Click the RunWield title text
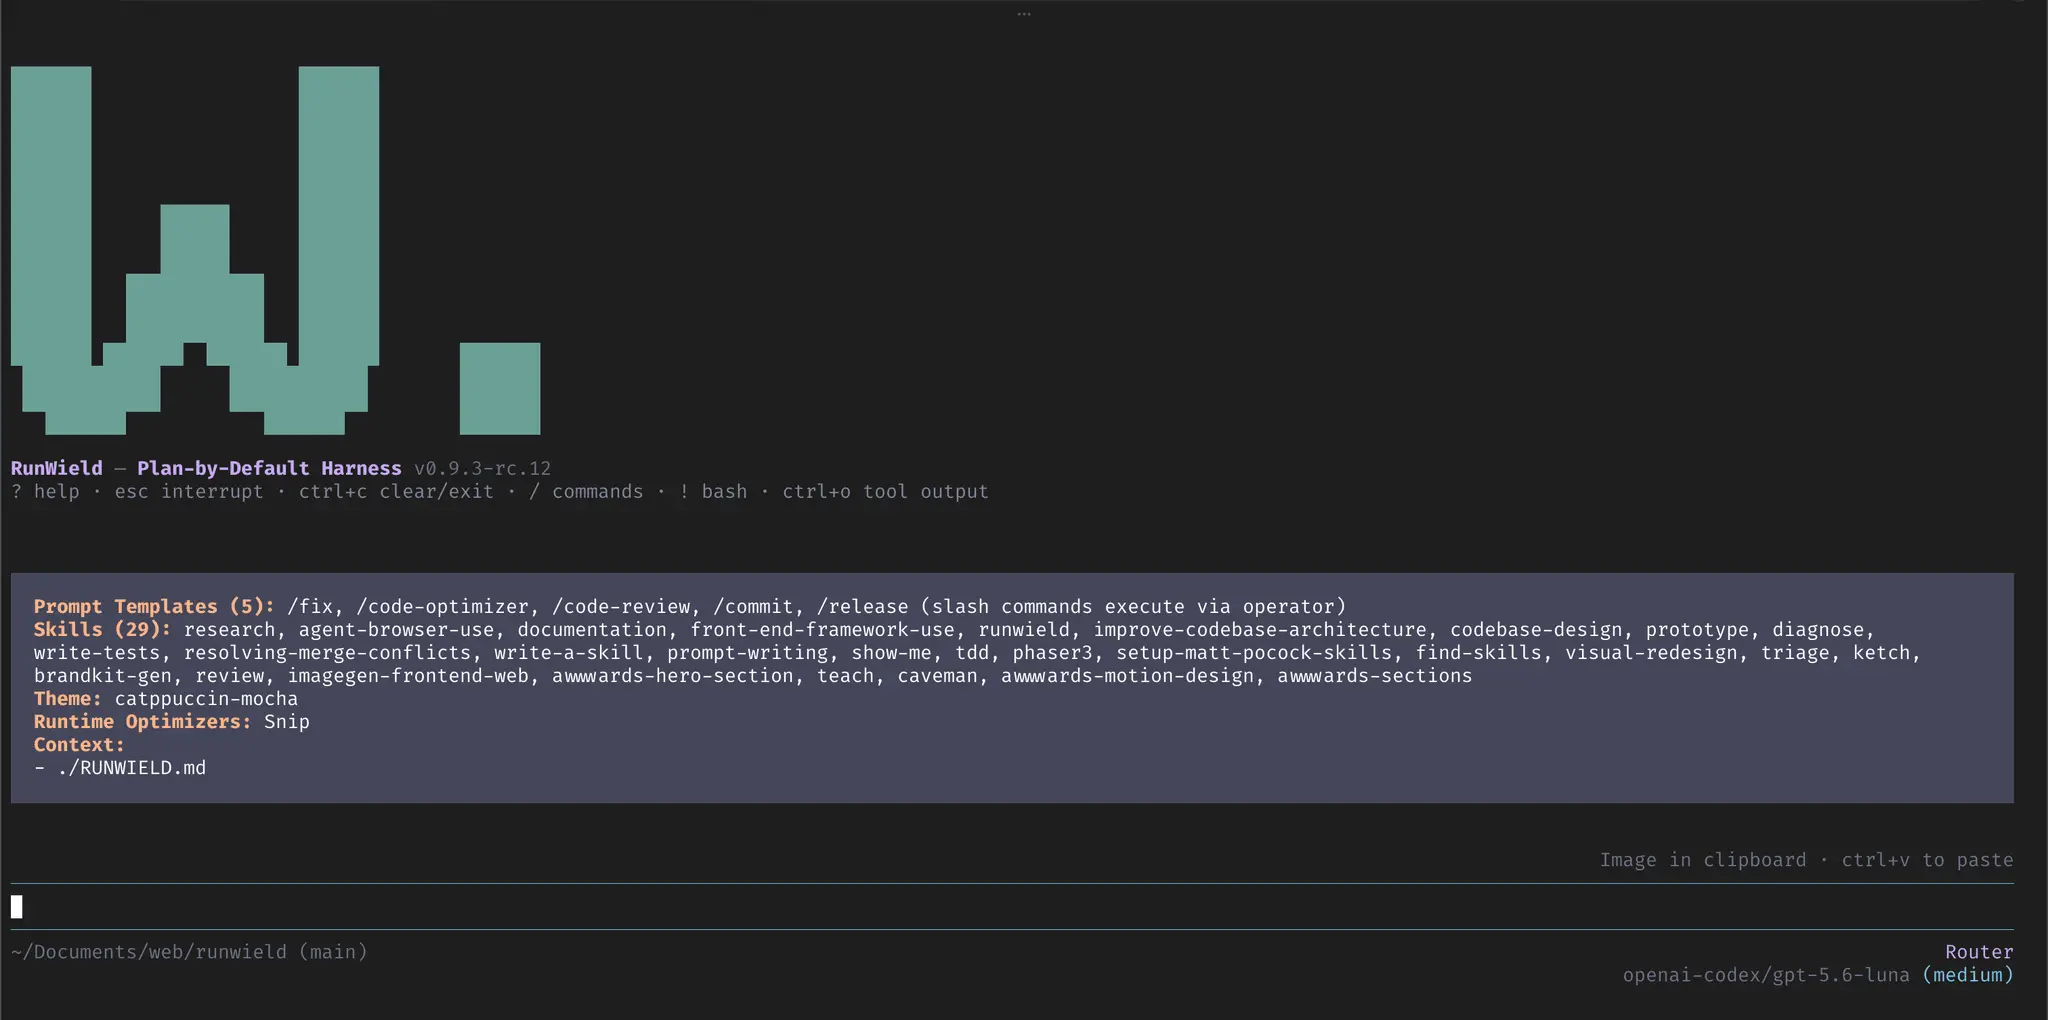Screen dimensions: 2048x1020 tap(57, 468)
